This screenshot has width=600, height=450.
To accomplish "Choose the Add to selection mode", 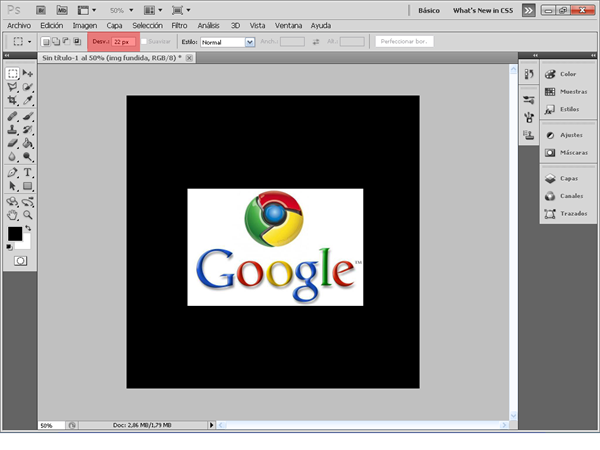I will pyautogui.click(x=55, y=42).
